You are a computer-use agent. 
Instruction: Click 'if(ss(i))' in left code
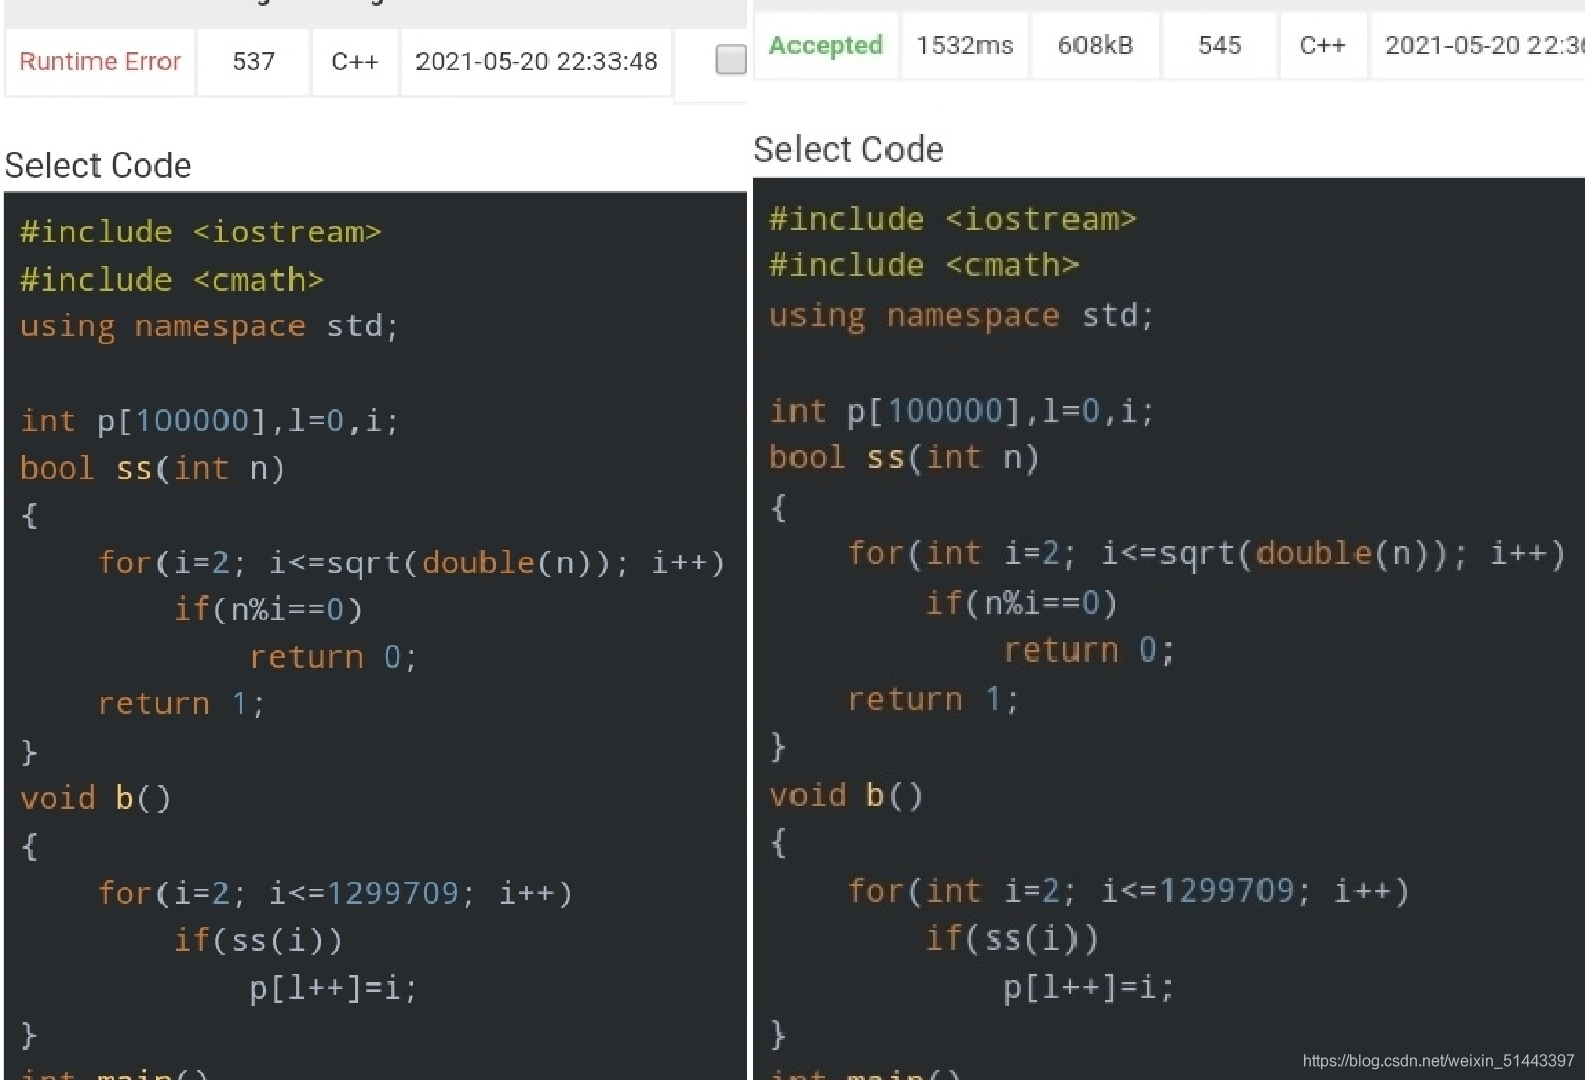pos(258,940)
